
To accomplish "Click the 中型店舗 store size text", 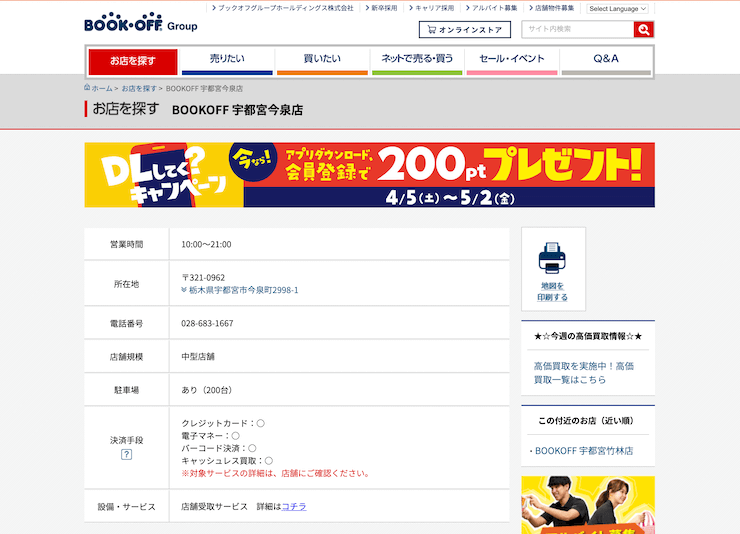I will tap(198, 357).
